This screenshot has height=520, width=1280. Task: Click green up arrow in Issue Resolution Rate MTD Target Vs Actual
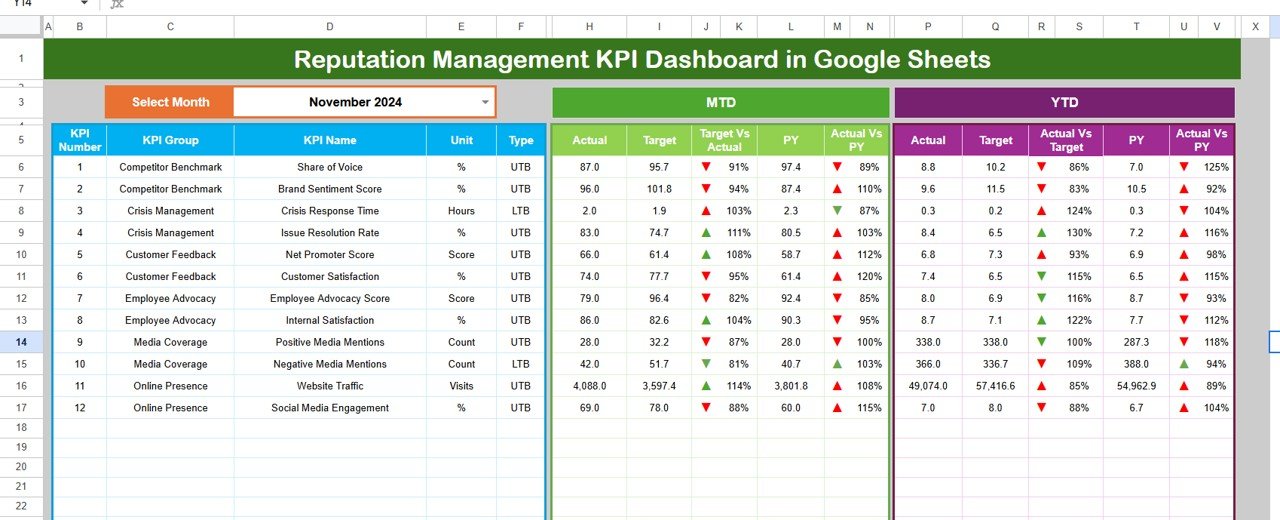pyautogui.click(x=706, y=233)
